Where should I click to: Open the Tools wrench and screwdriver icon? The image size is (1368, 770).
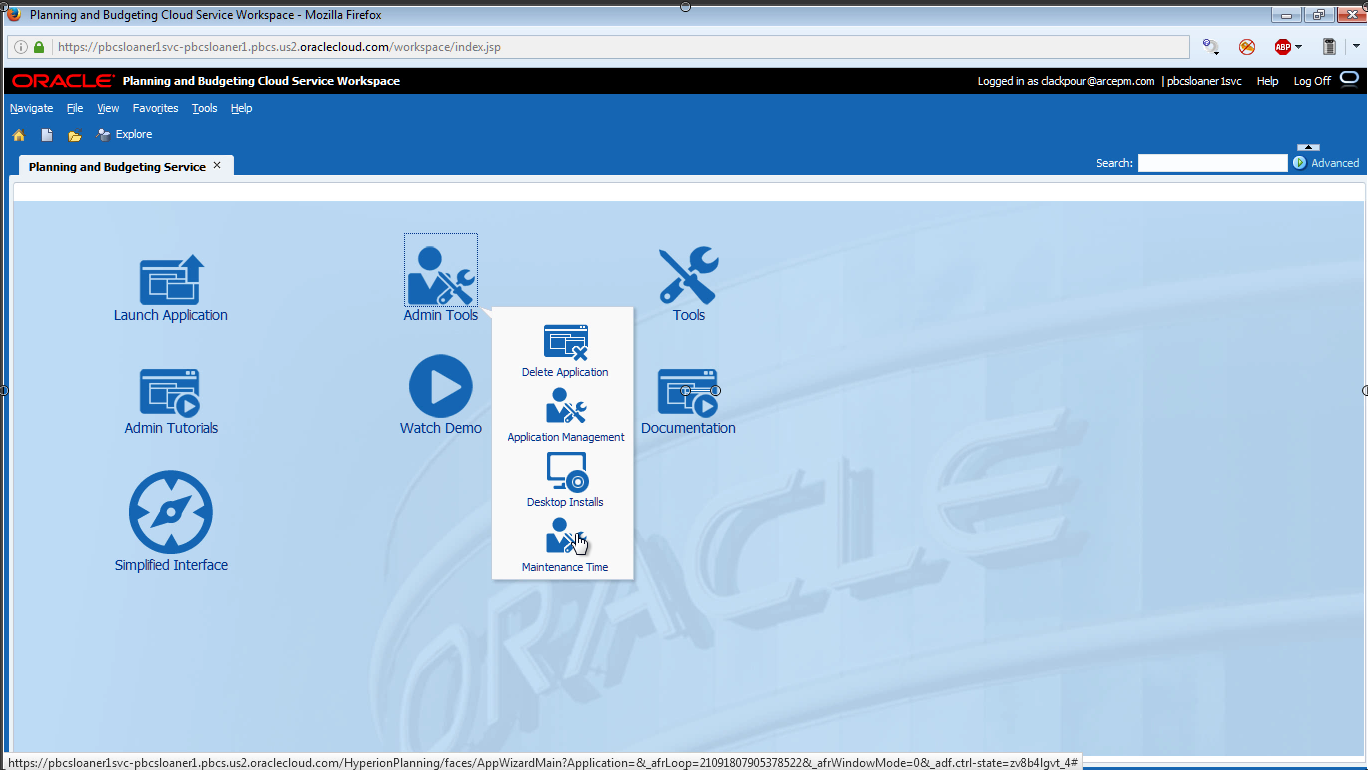(x=688, y=276)
